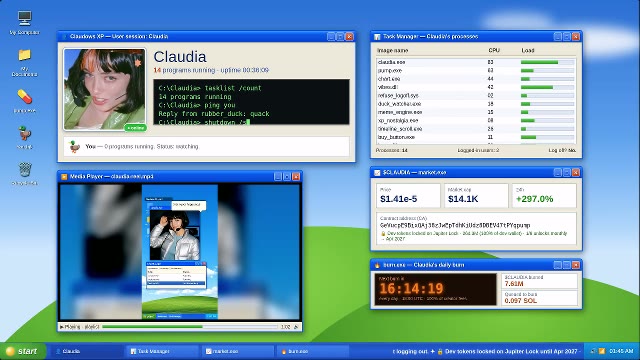Select the timeline_scroll.exe process
Viewport: 640px width, 360px height.
click(x=476, y=129)
